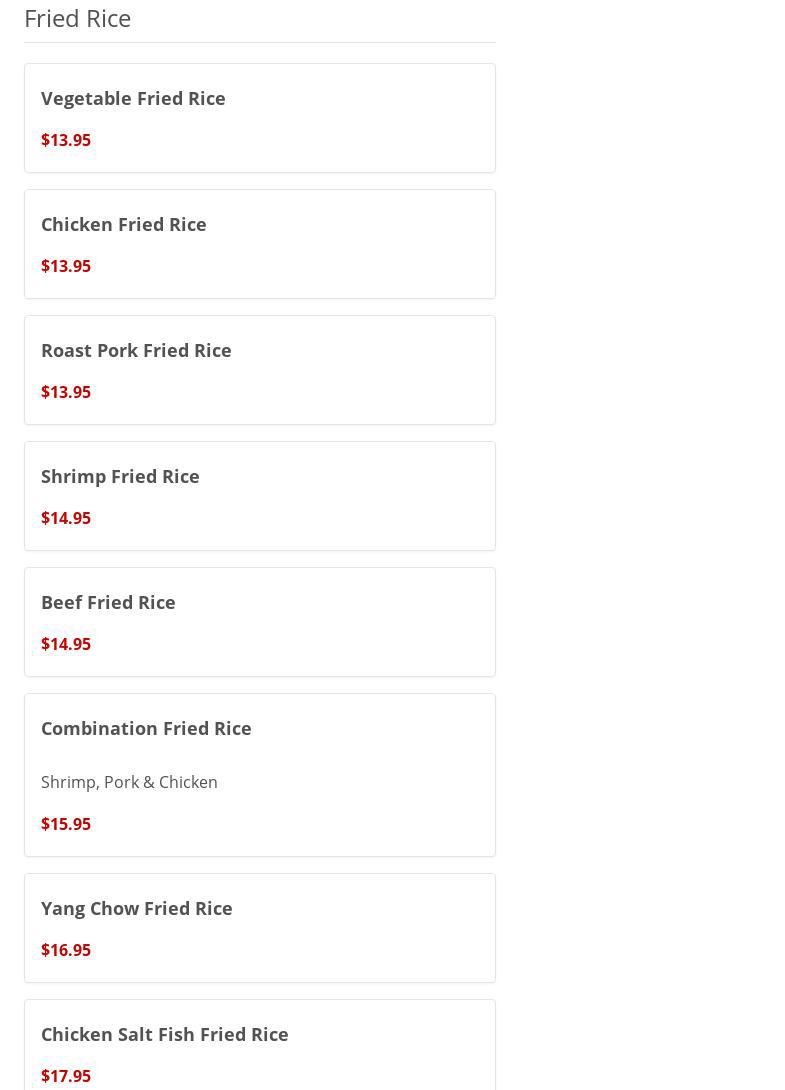Click the $14.95 price under Beef Fried Rice

66,644
